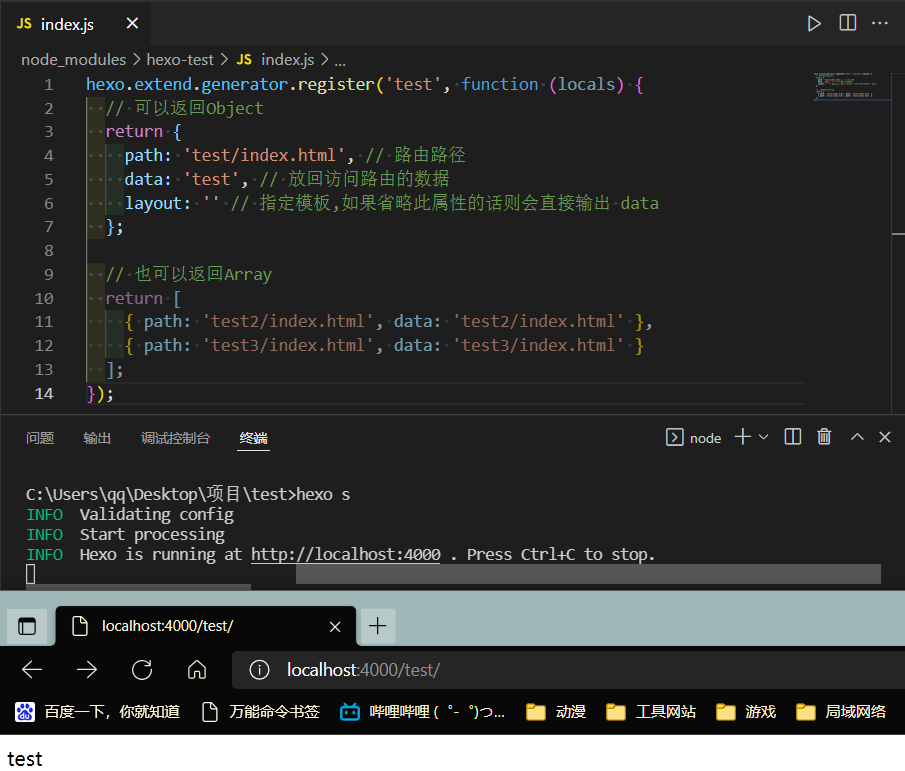
Task: Split the terminal panel
Action: tap(793, 437)
